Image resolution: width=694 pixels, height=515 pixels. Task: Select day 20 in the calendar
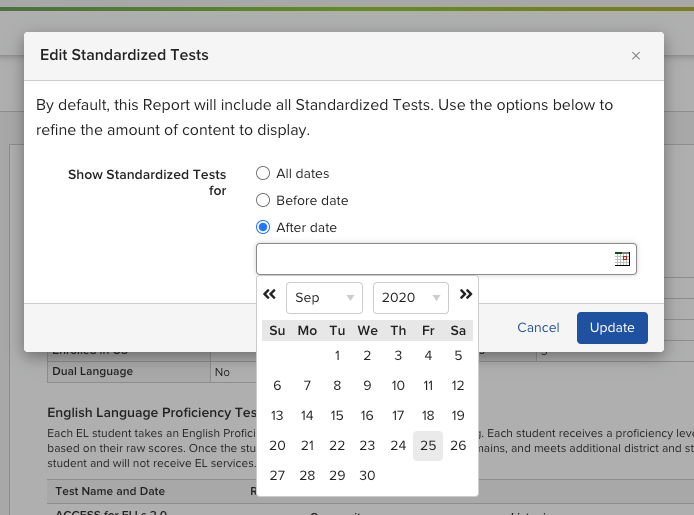point(277,446)
